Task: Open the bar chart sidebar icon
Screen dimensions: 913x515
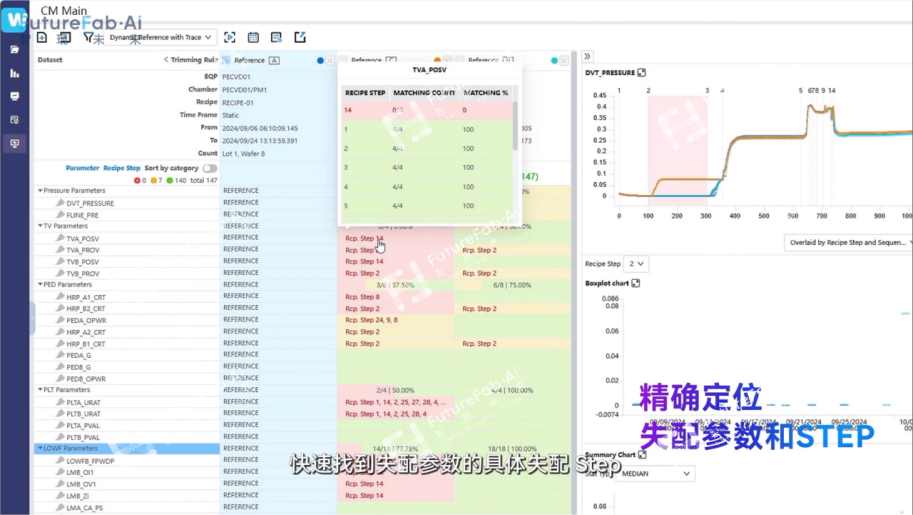Action: click(15, 73)
